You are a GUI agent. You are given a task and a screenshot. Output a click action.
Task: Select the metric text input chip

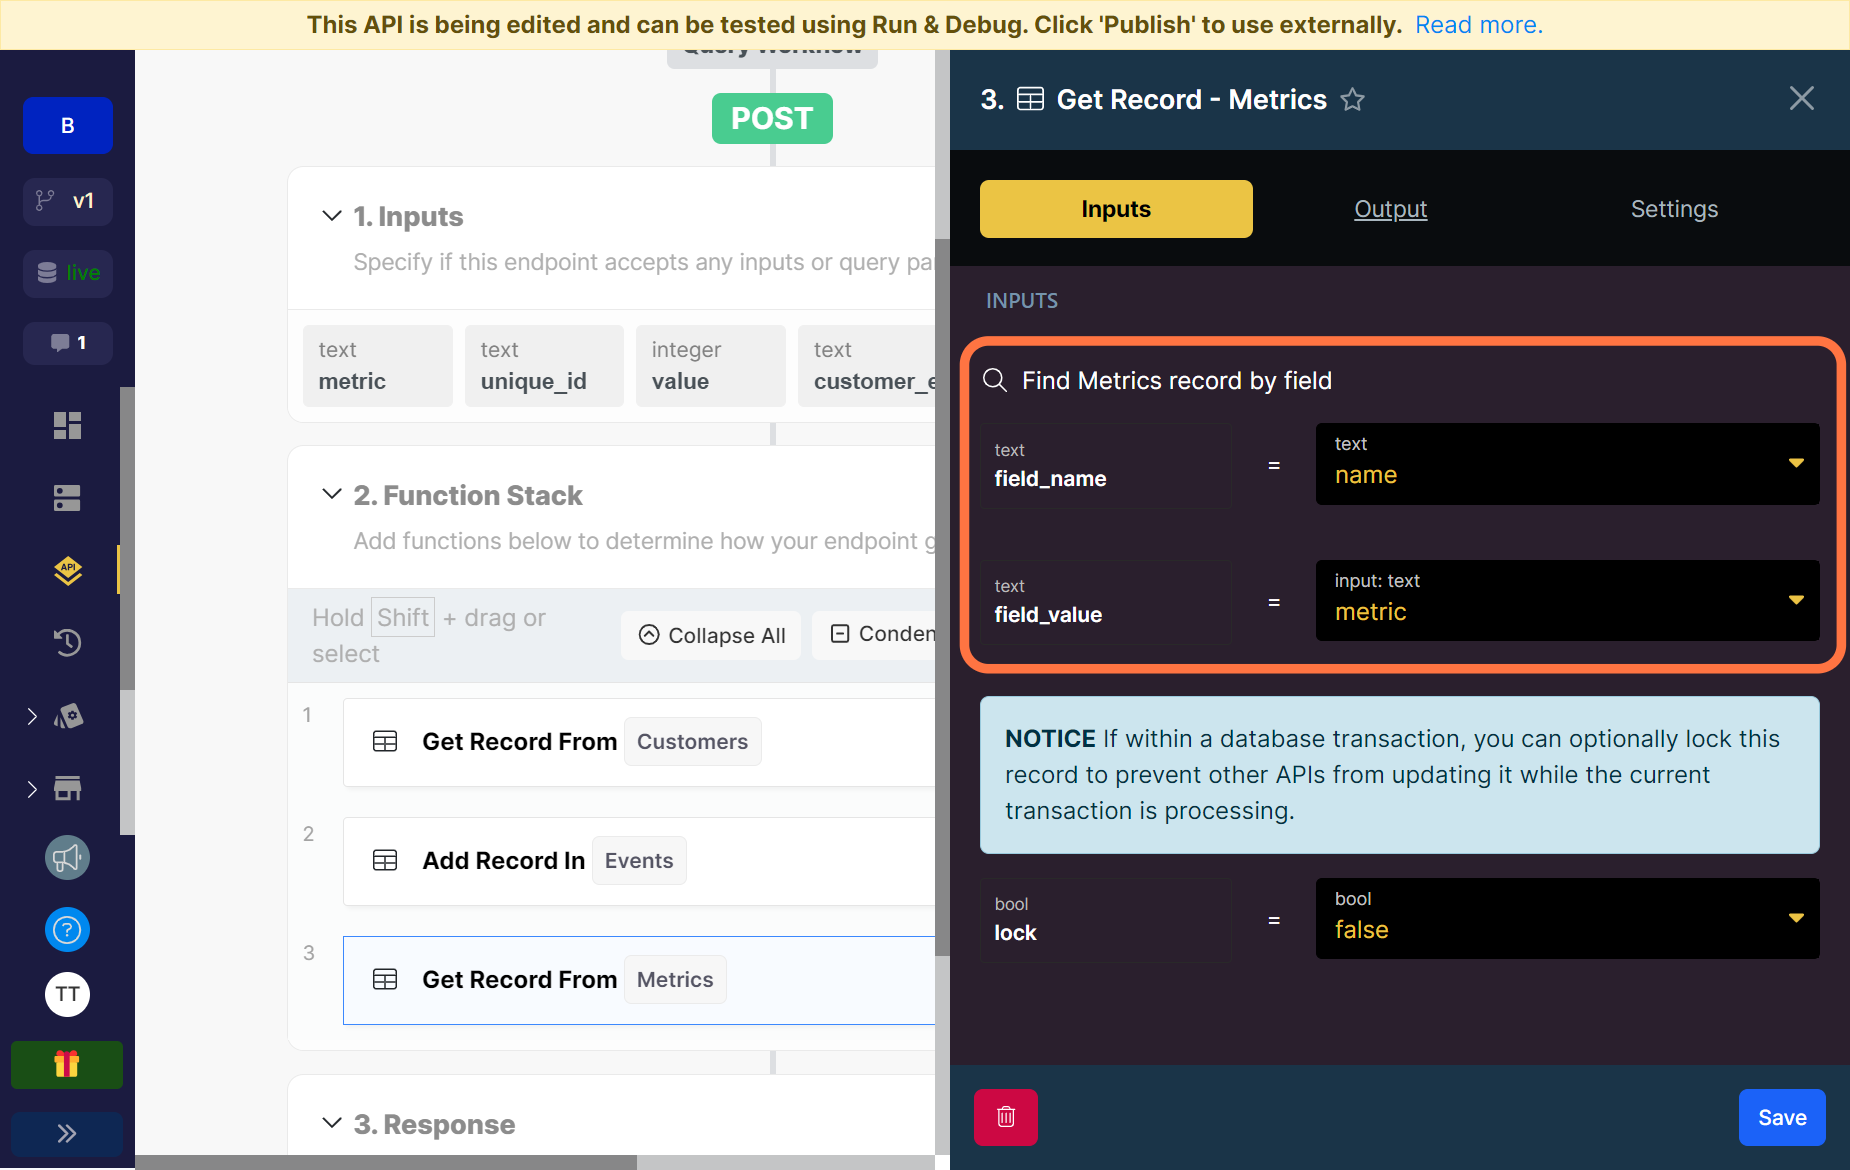pyautogui.click(x=378, y=366)
